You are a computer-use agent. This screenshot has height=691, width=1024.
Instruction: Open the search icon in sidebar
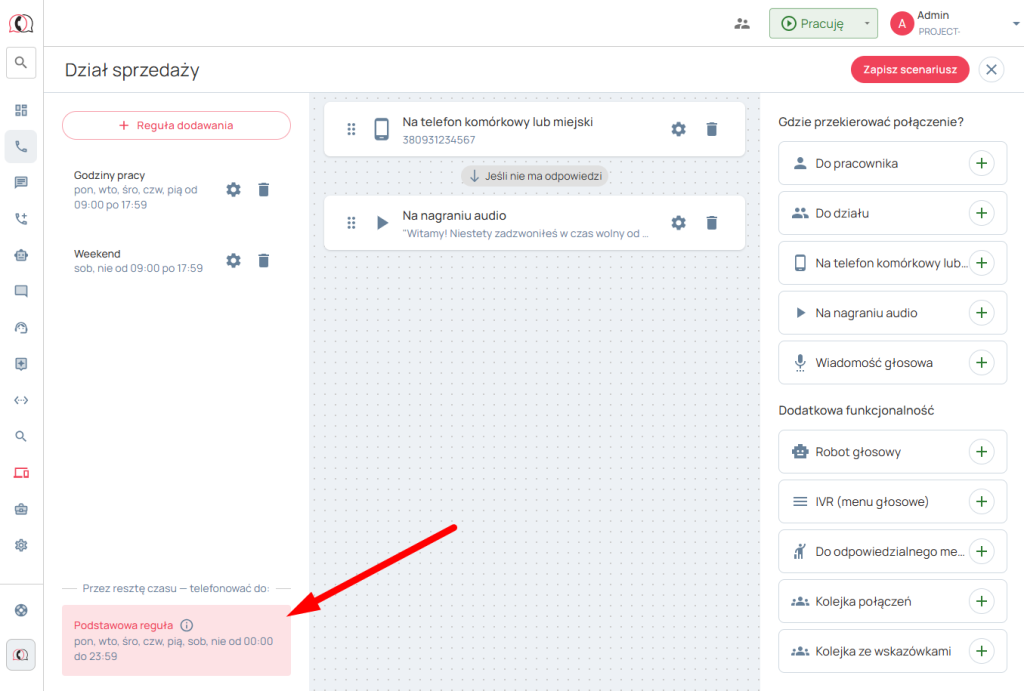click(21, 63)
